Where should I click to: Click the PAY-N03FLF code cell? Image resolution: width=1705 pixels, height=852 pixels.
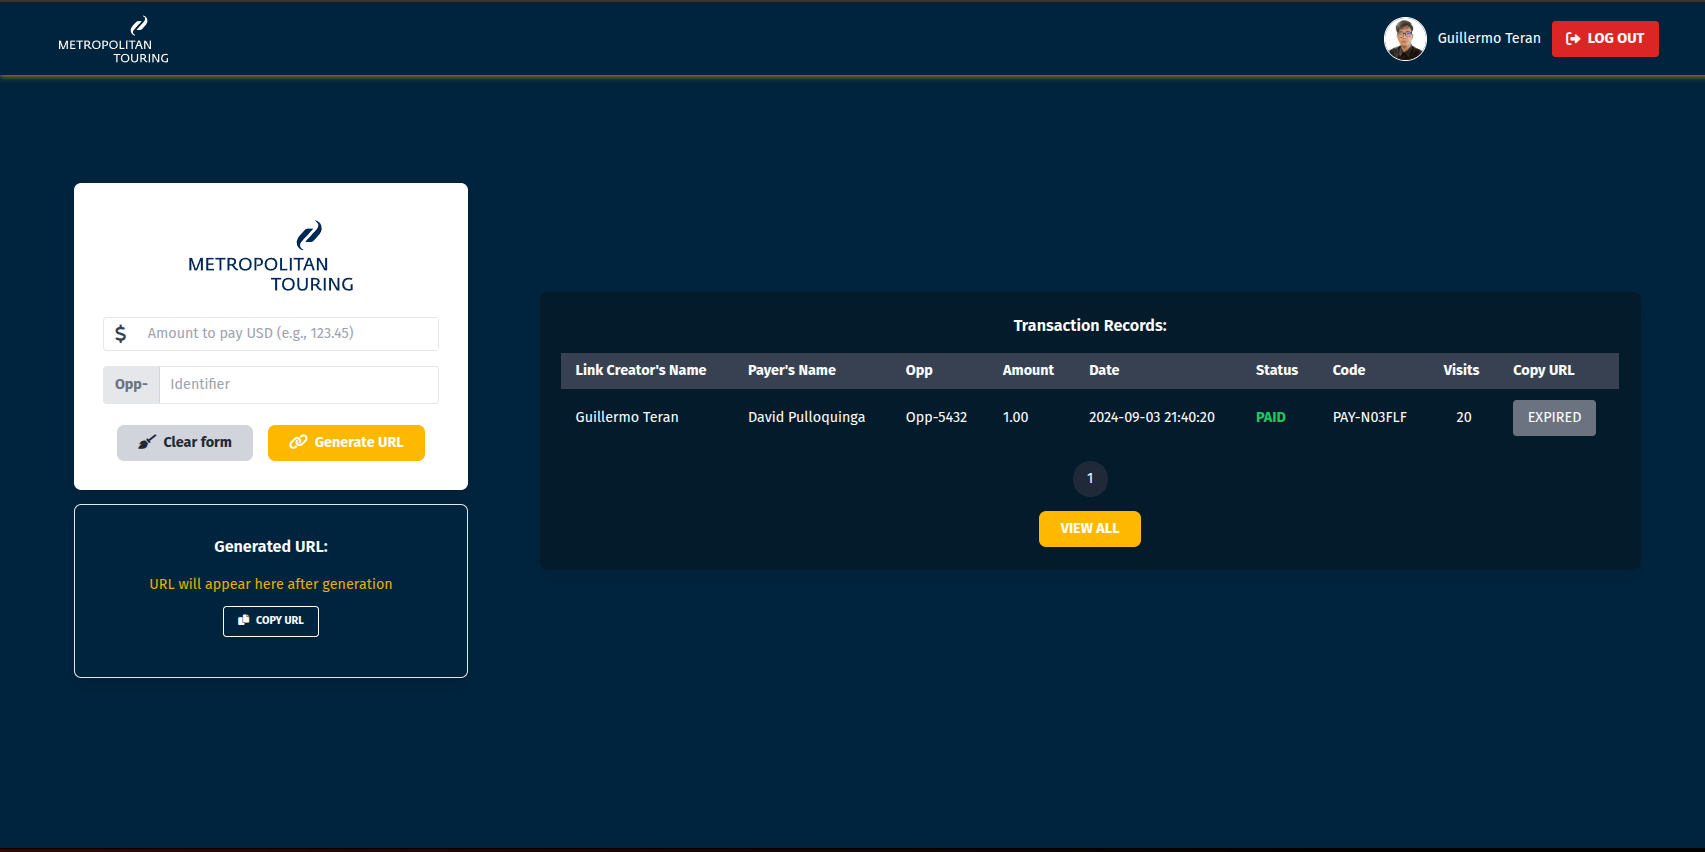point(1370,417)
